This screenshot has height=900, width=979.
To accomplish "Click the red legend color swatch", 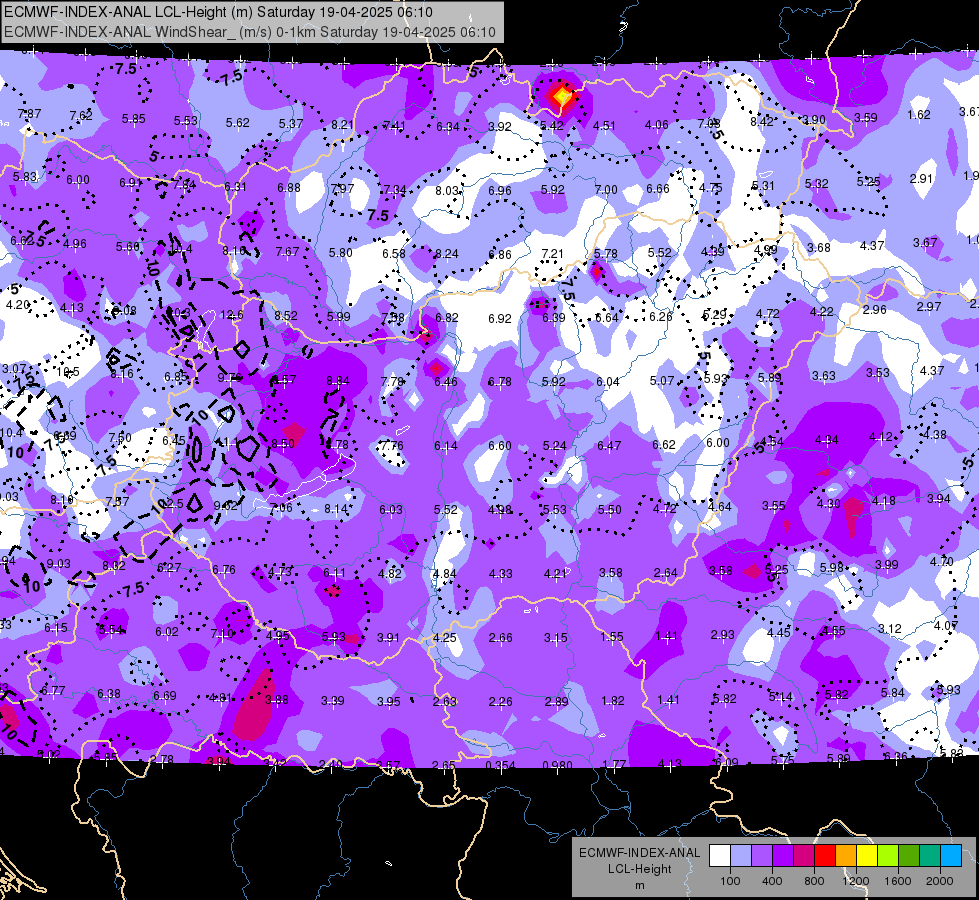I will [x=825, y=856].
